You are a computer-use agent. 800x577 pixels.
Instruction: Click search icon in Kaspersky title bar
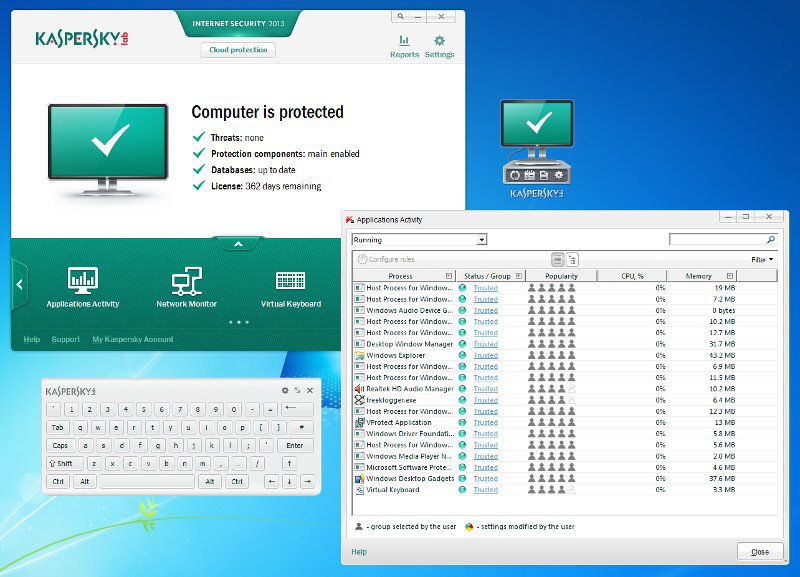(x=401, y=16)
